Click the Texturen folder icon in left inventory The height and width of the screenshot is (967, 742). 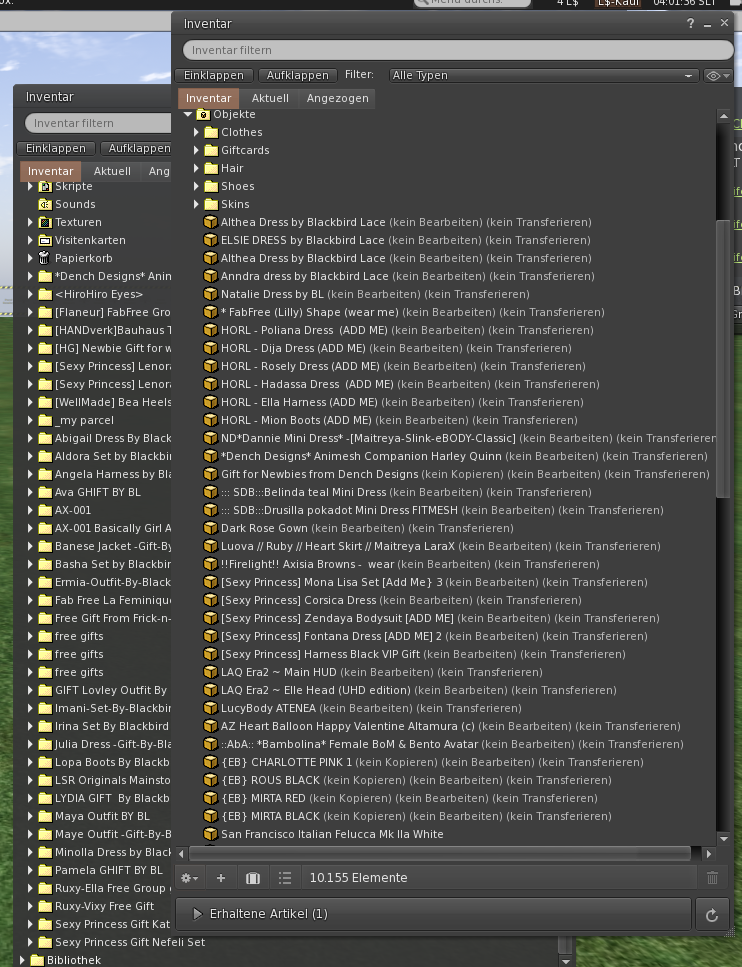(x=44, y=222)
